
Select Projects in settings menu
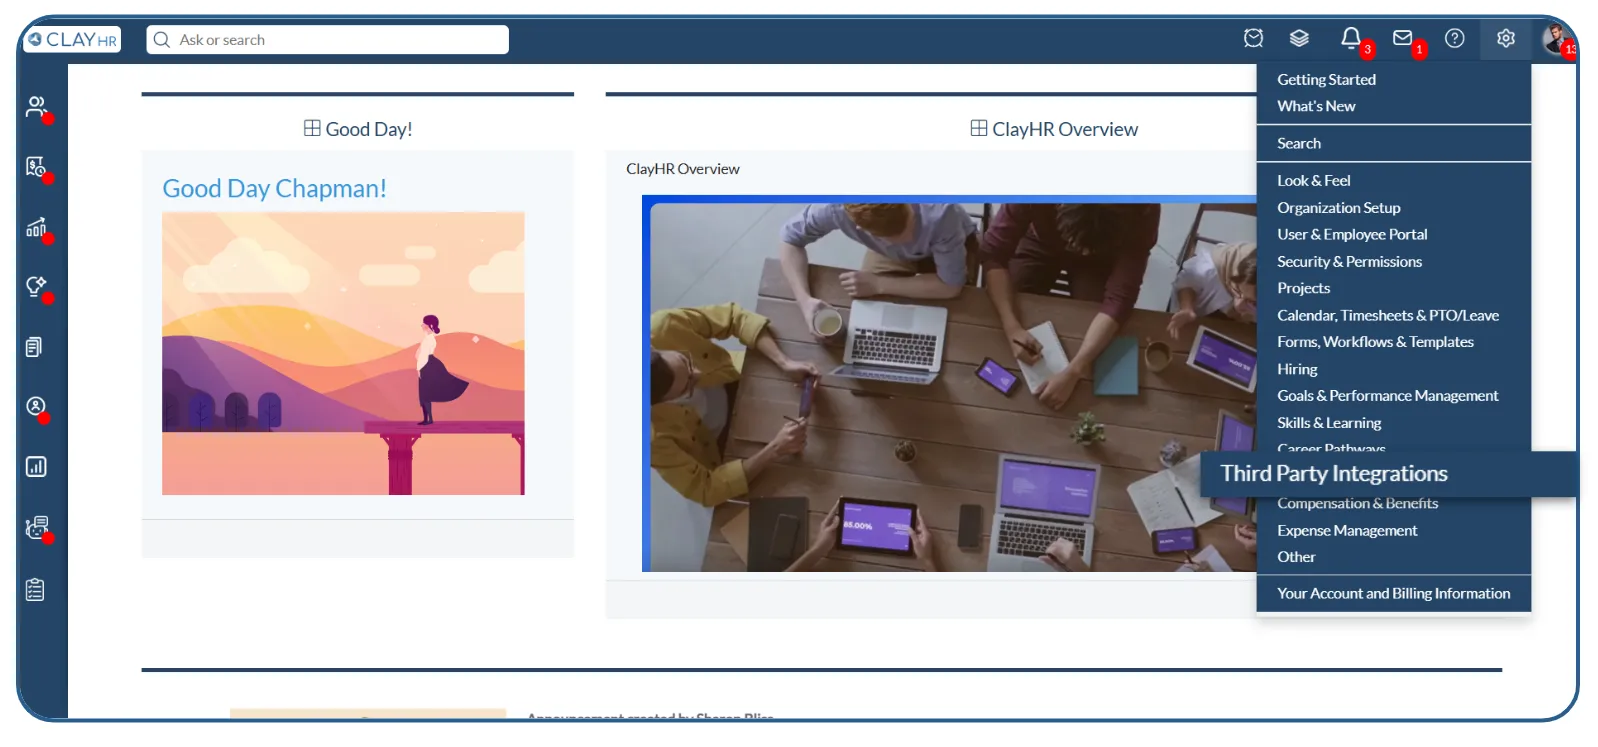pos(1303,288)
